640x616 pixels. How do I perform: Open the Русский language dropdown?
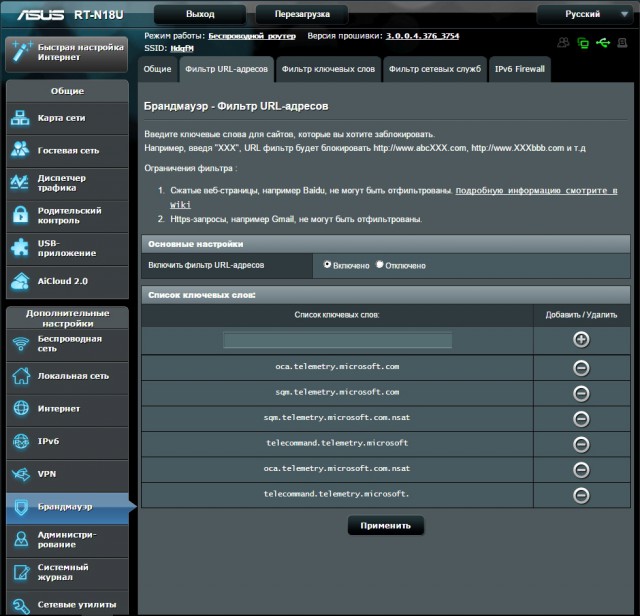tap(587, 14)
